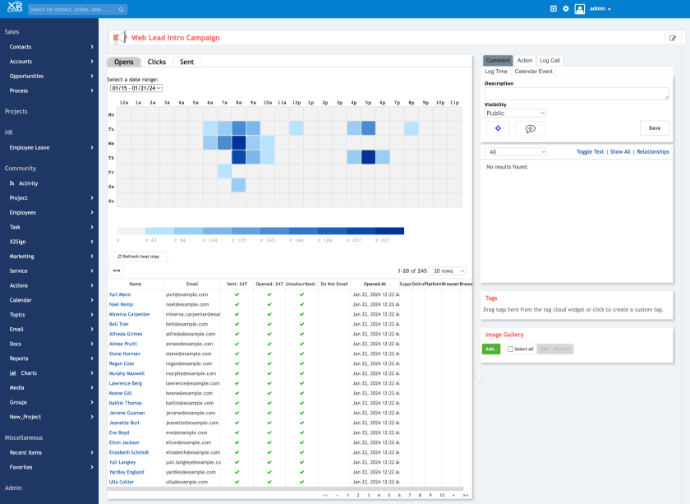The width and height of the screenshot is (690, 504).
Task: Switch to the Clicks tab
Action: tap(157, 62)
